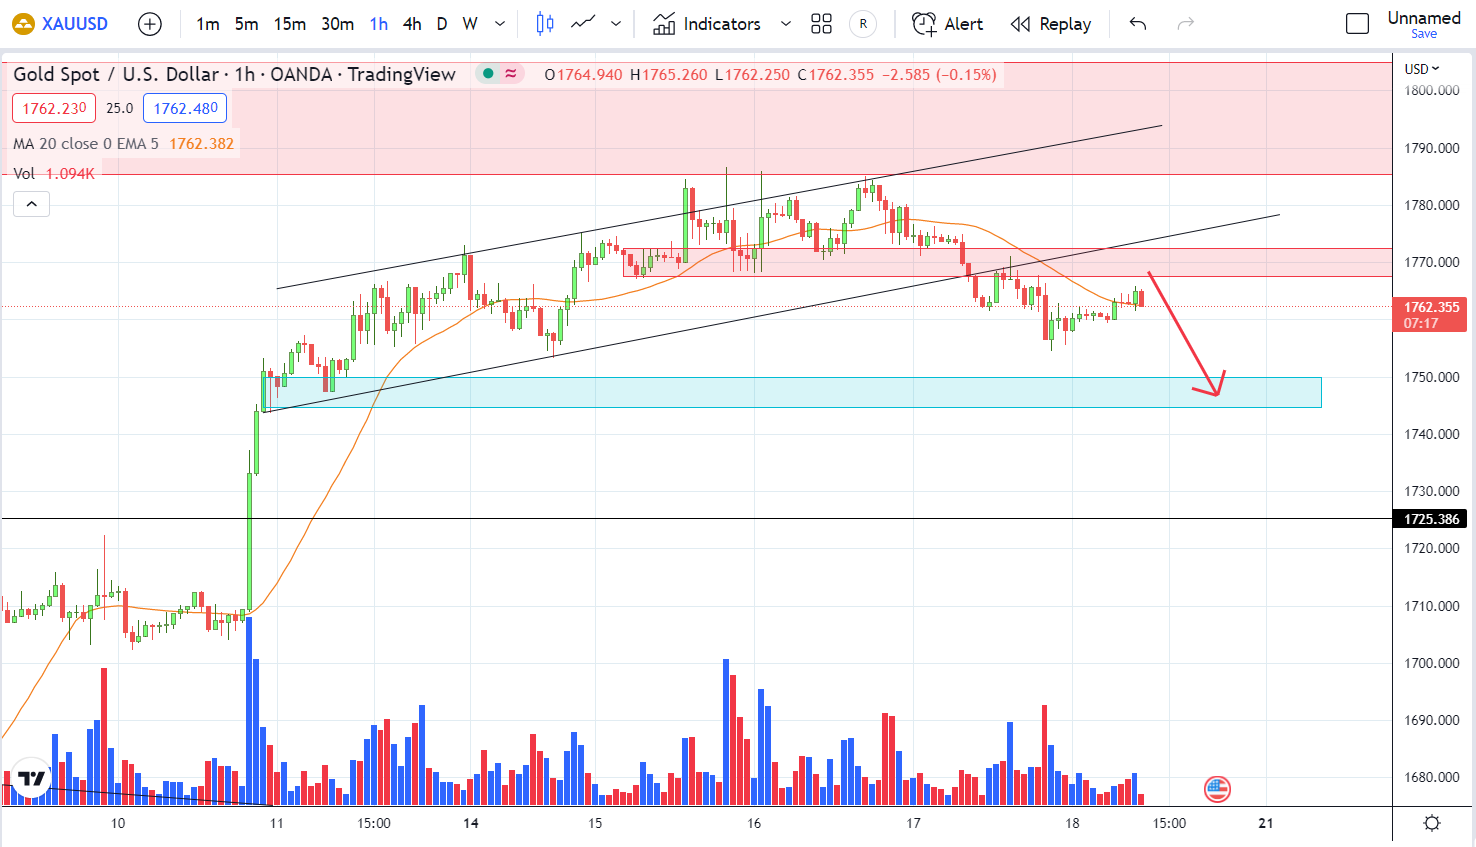Viewport: 1476px width, 847px height.
Task: Expand the timeframe dropdown arrow
Action: (500, 24)
